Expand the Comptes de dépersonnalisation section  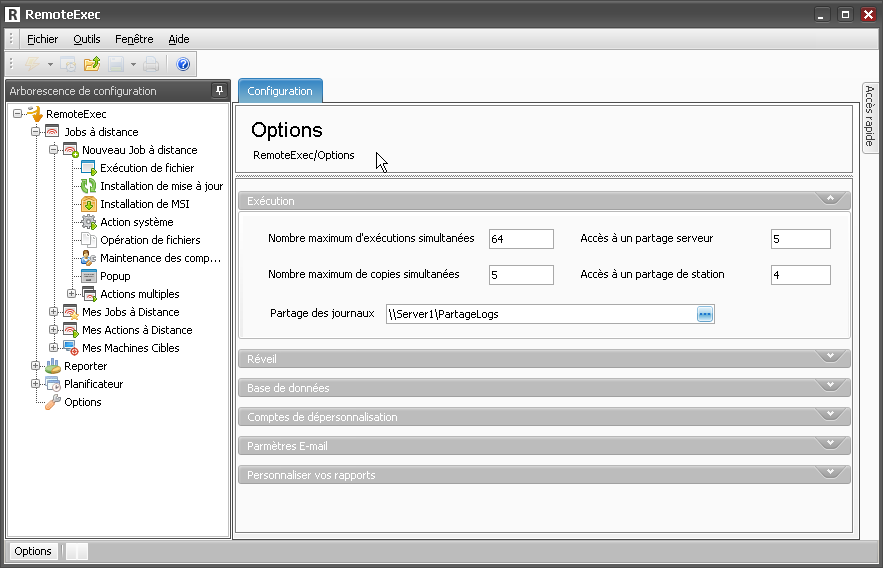[x=544, y=417]
